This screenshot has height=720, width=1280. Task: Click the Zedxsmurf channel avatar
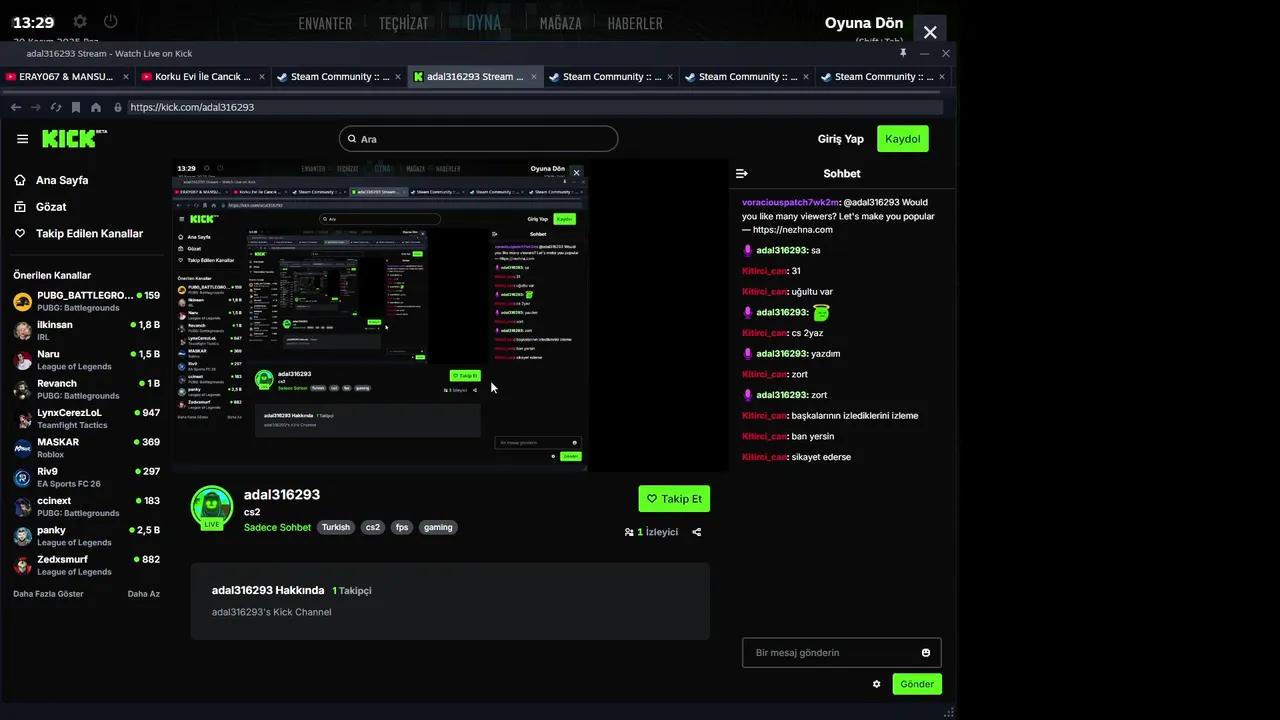[23, 565]
